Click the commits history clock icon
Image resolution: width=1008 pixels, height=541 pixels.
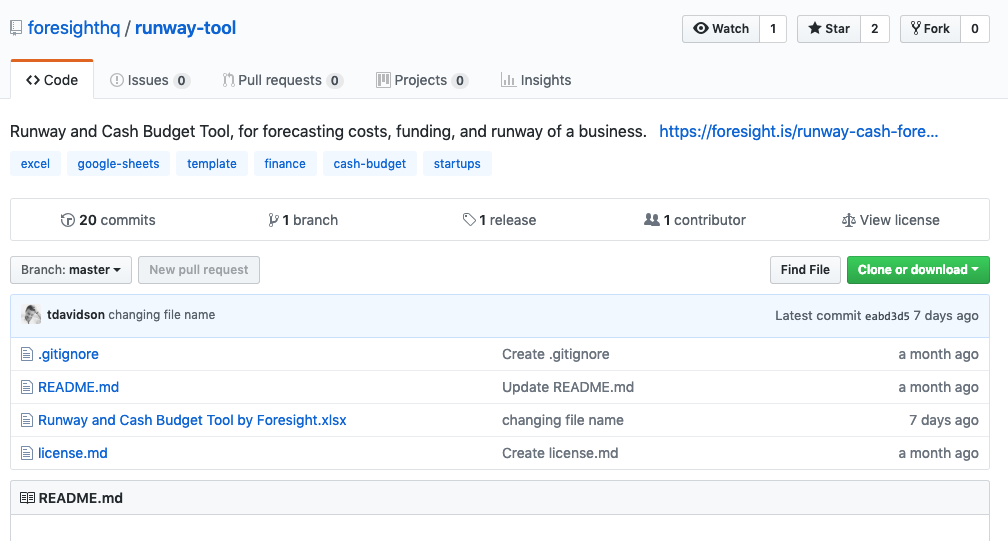pos(68,220)
